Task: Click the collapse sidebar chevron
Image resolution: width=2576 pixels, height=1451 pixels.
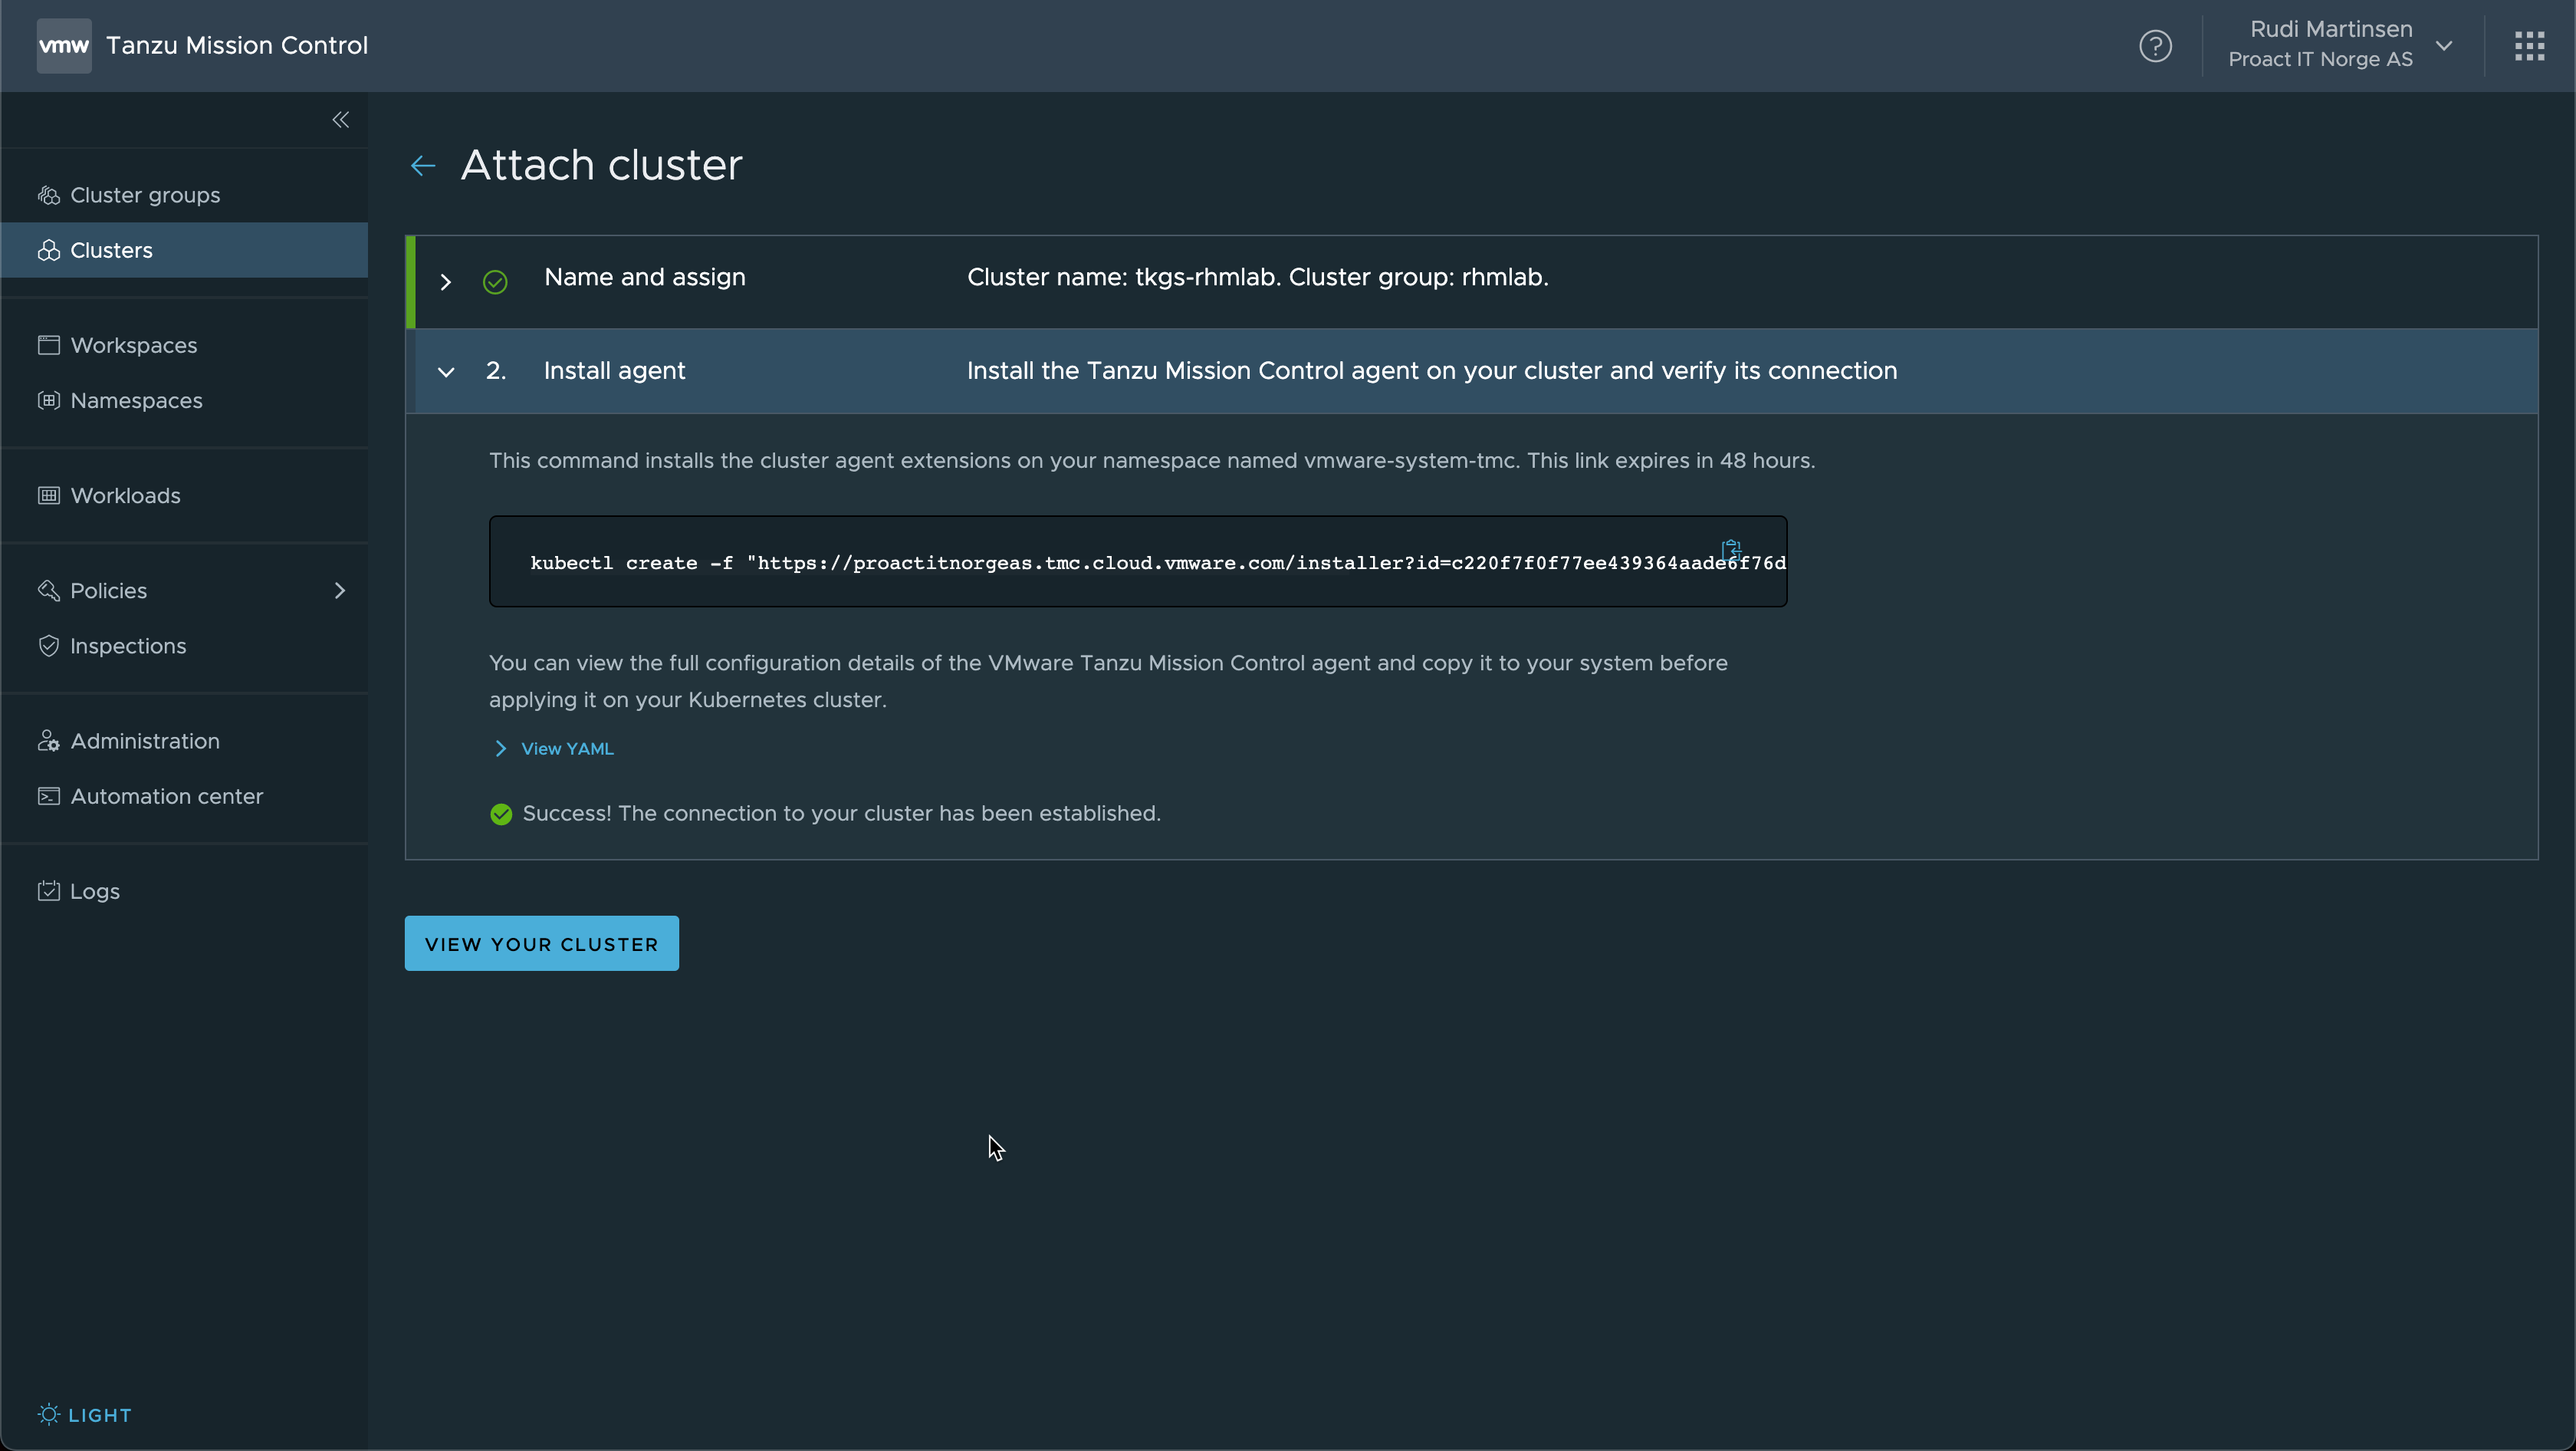Action: pyautogui.click(x=341, y=120)
